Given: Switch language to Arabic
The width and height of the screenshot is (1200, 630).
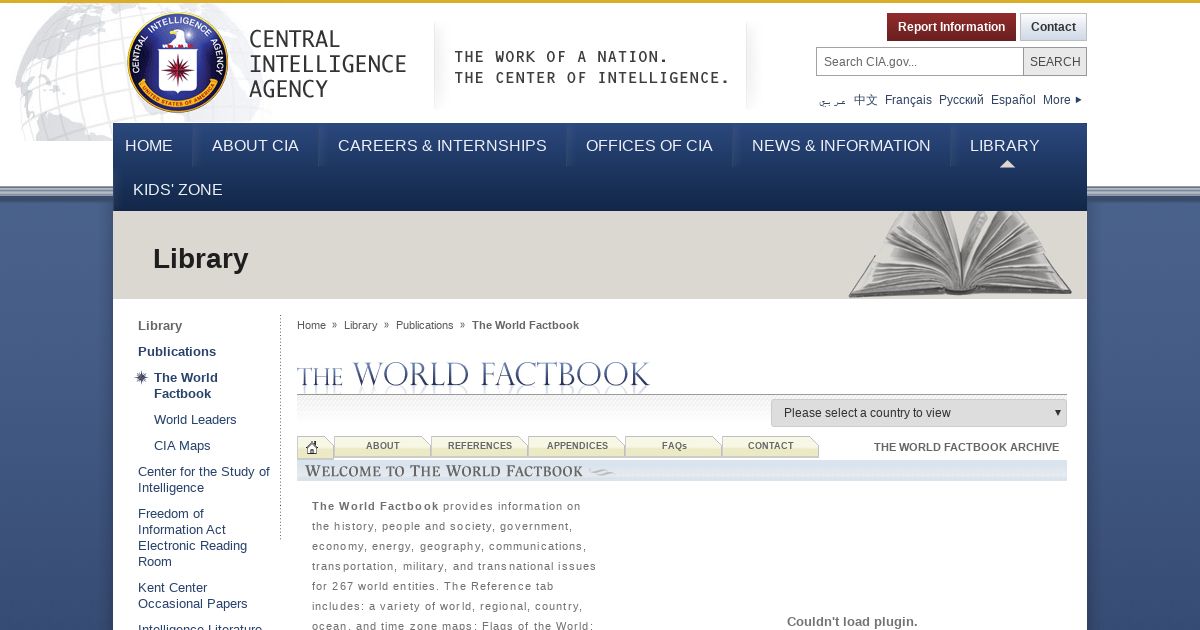Looking at the screenshot, I should [x=832, y=100].
